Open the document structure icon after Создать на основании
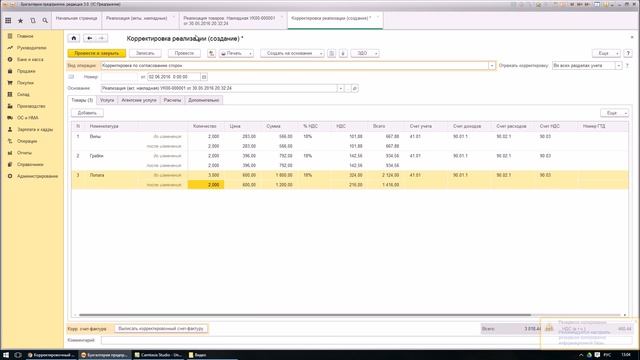This screenshot has width=640, height=360. 331,53
